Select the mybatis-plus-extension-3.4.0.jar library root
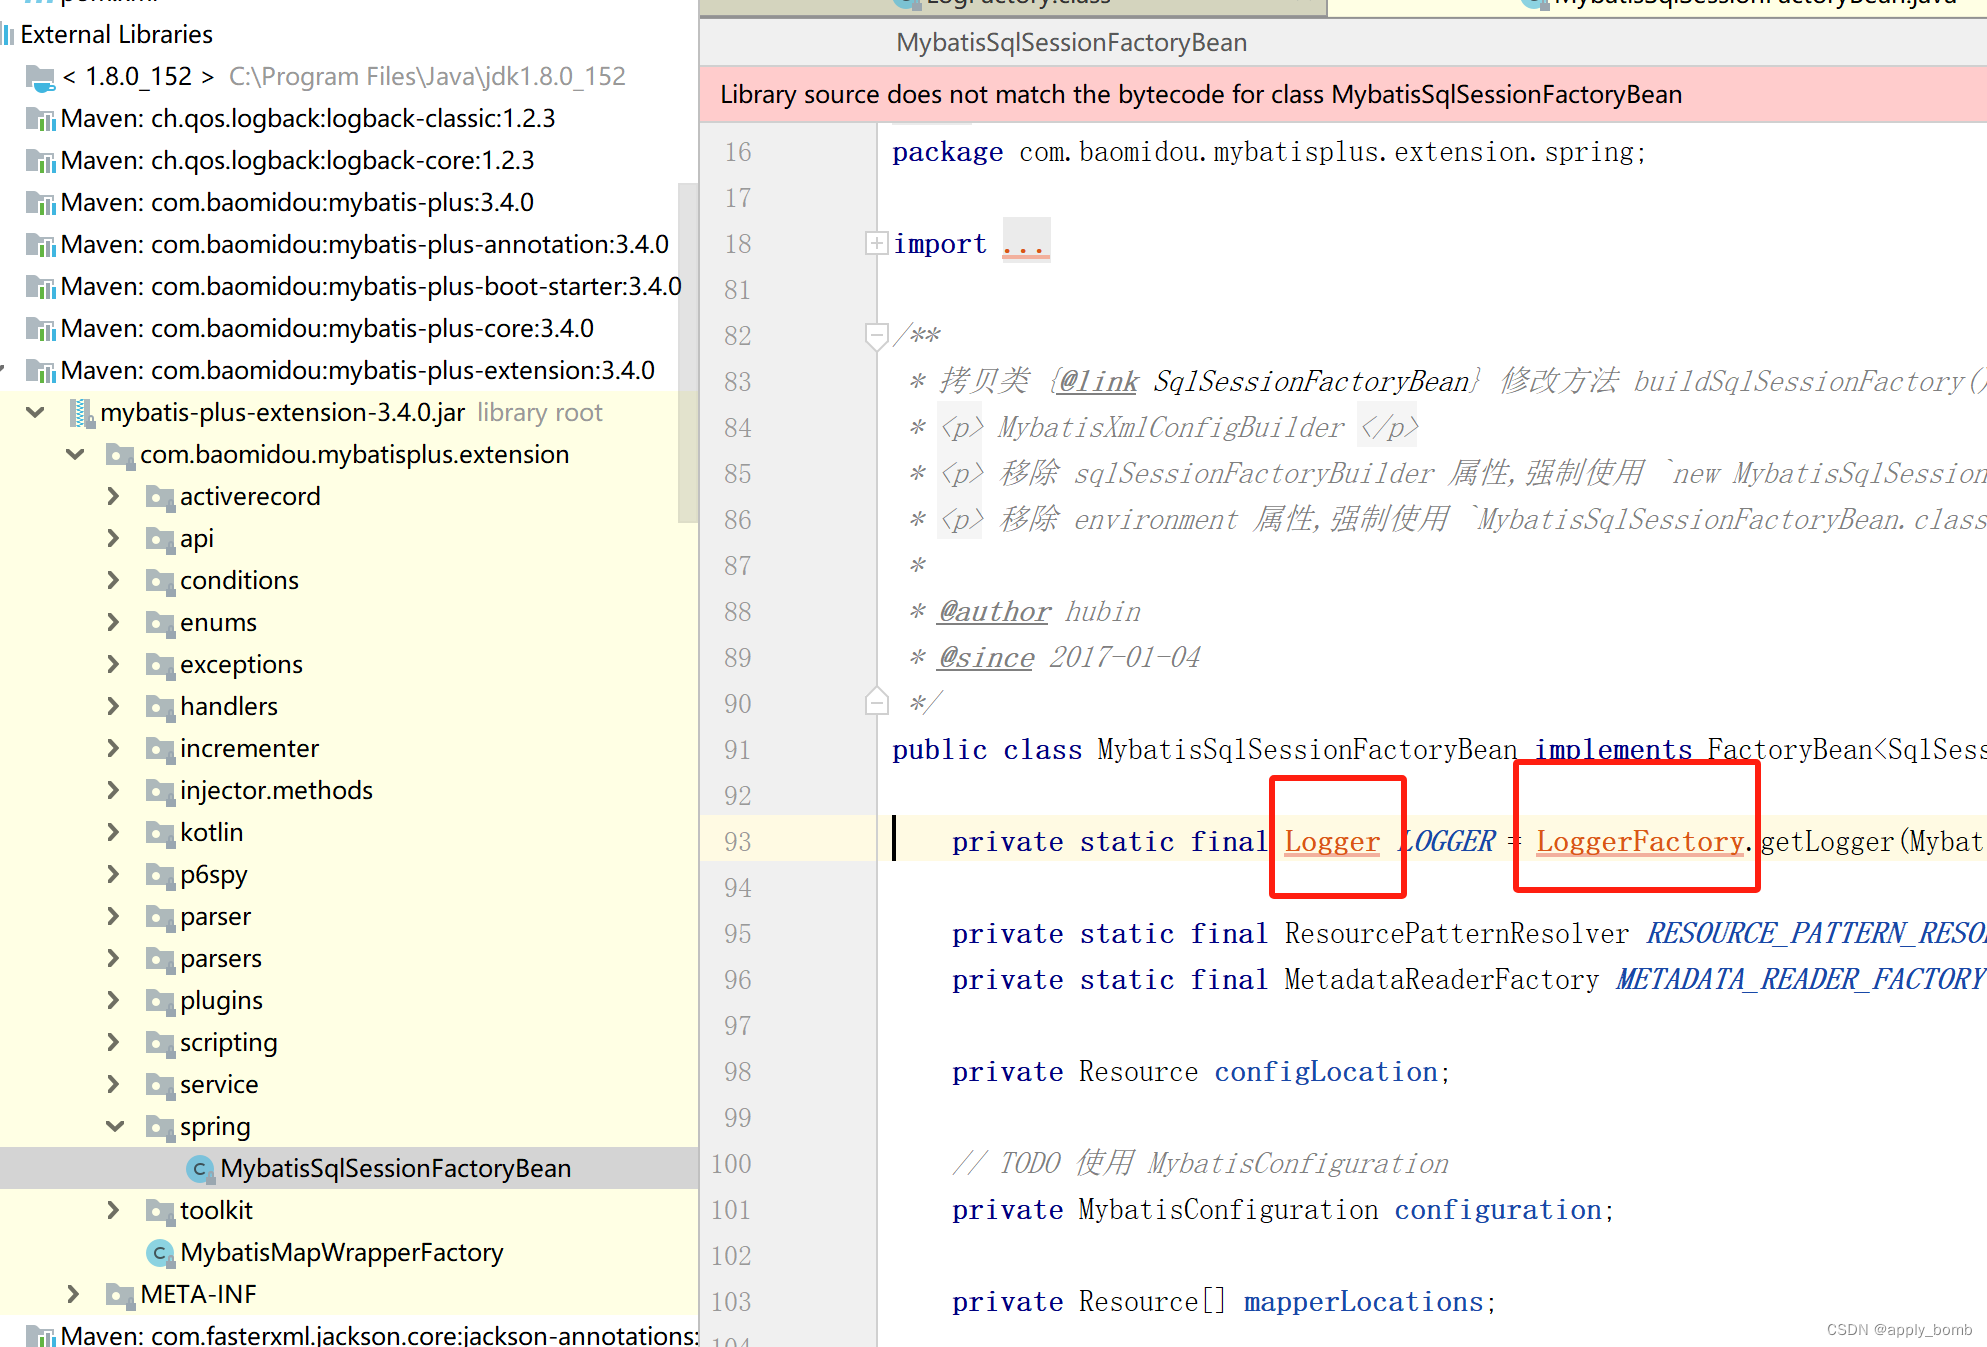Viewport: 1987px width, 1347px height. tap(280, 412)
